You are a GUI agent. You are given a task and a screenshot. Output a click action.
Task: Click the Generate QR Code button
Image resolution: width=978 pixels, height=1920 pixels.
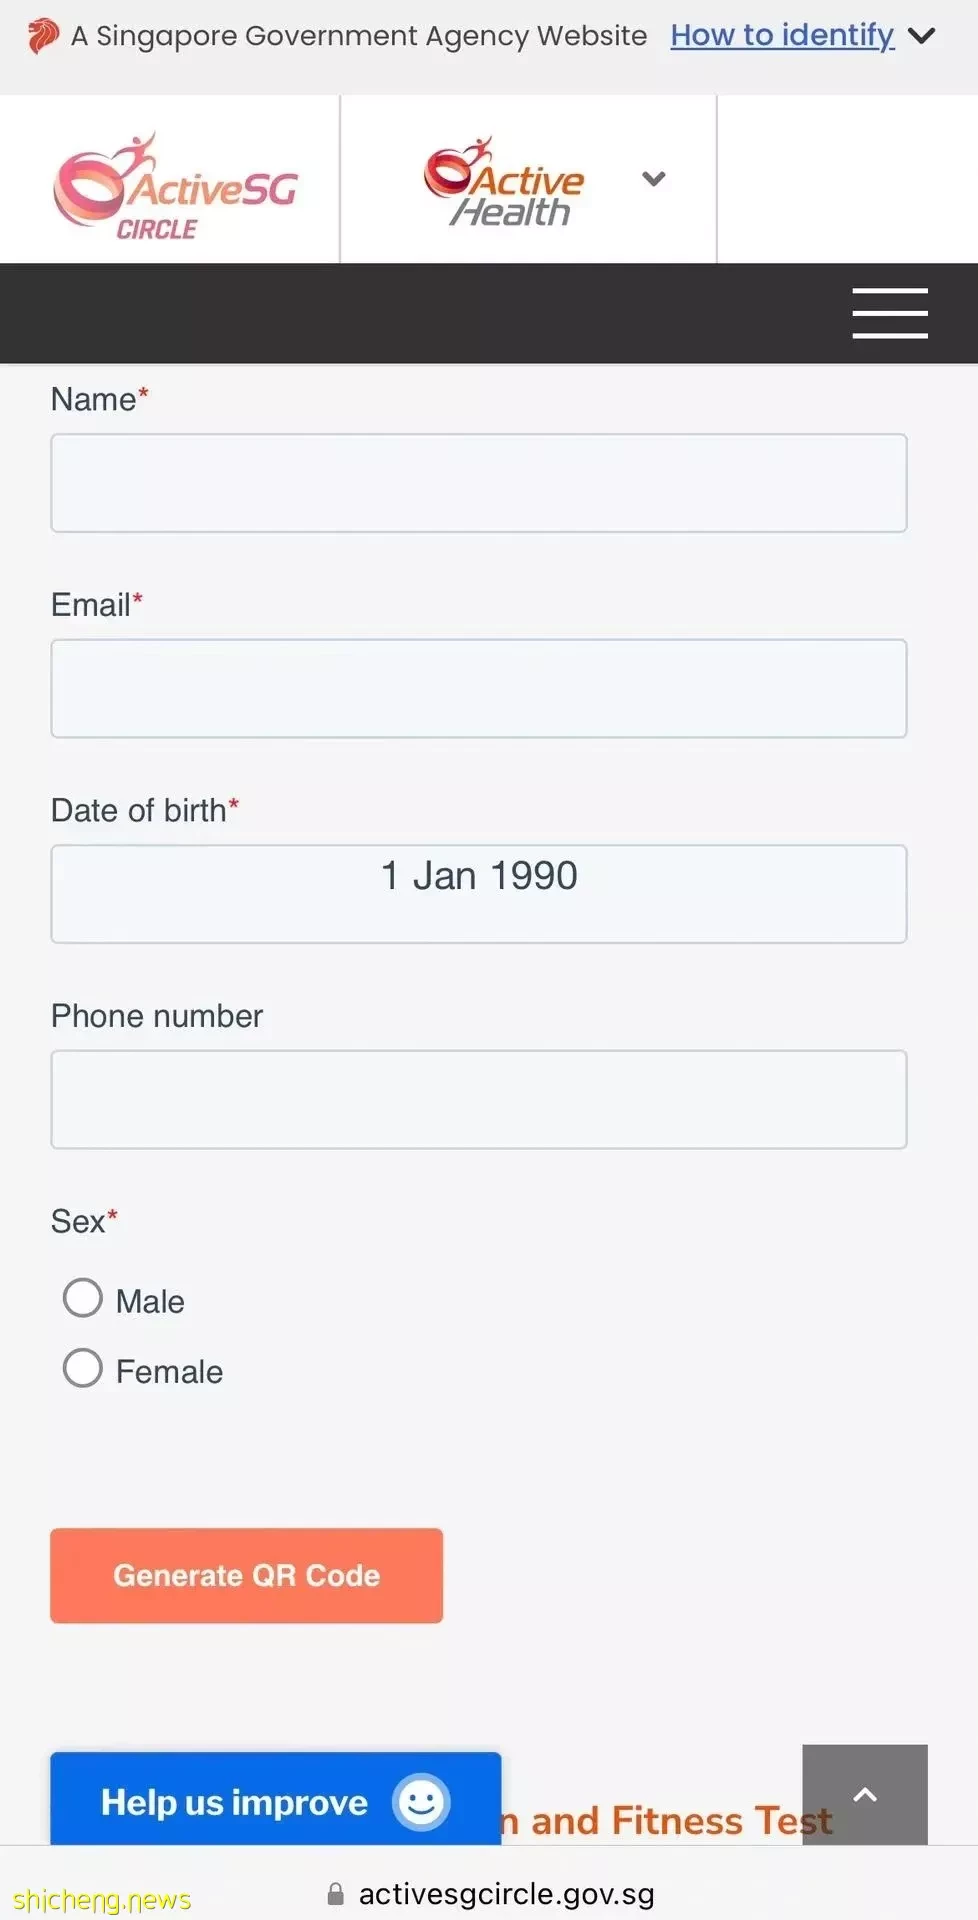tap(246, 1575)
